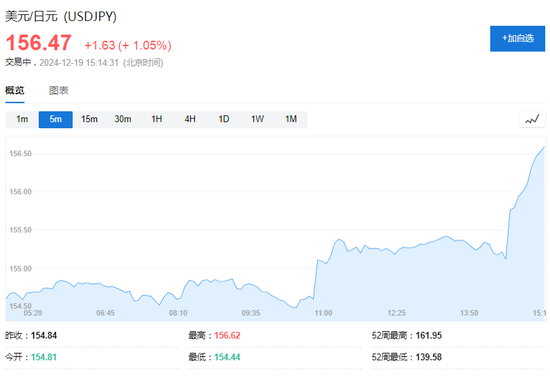Click the 156.47 current price
550x380 pixels.
pyautogui.click(x=39, y=43)
